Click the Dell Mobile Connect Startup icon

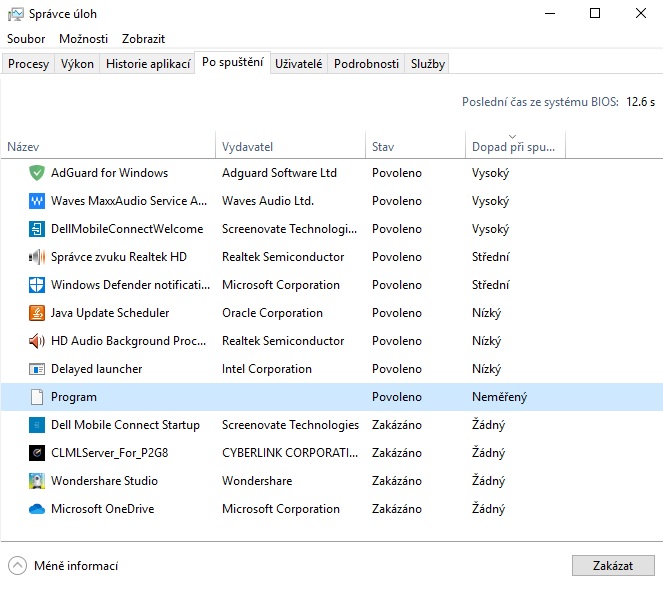click(x=37, y=425)
